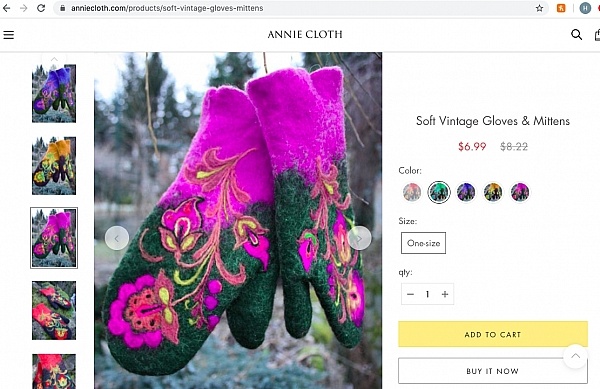This screenshot has width=600, height=389.
Task: Select the One-size option
Action: (423, 243)
